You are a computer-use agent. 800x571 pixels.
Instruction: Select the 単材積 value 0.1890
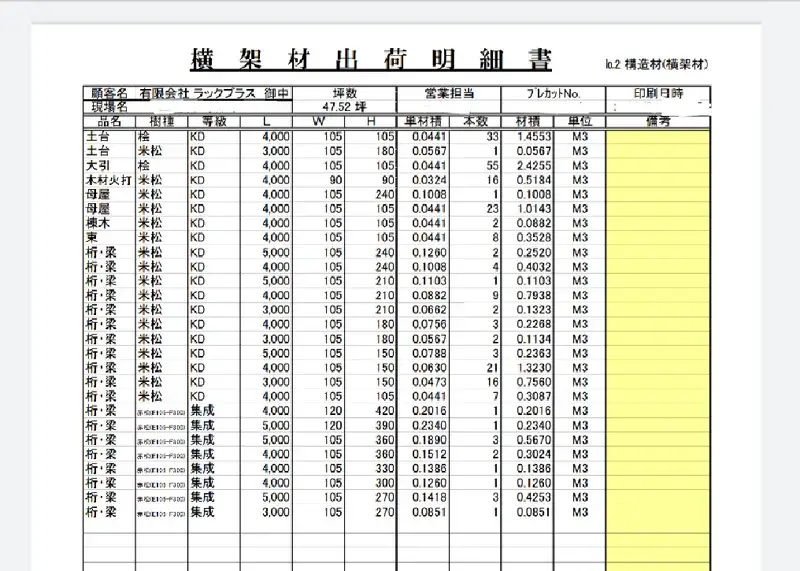[430, 440]
